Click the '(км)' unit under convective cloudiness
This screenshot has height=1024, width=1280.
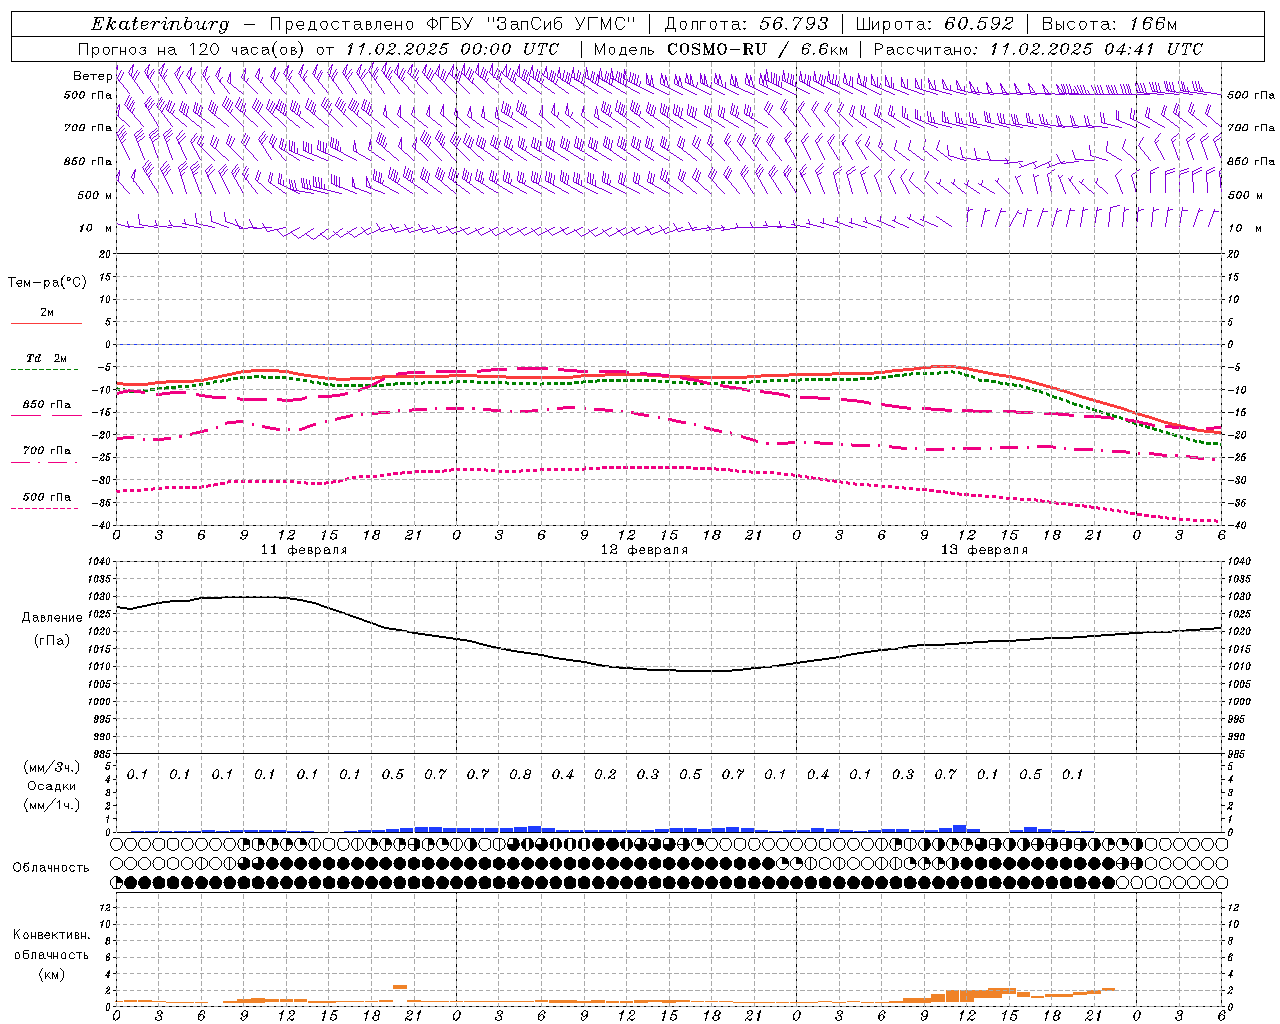(x=51, y=974)
